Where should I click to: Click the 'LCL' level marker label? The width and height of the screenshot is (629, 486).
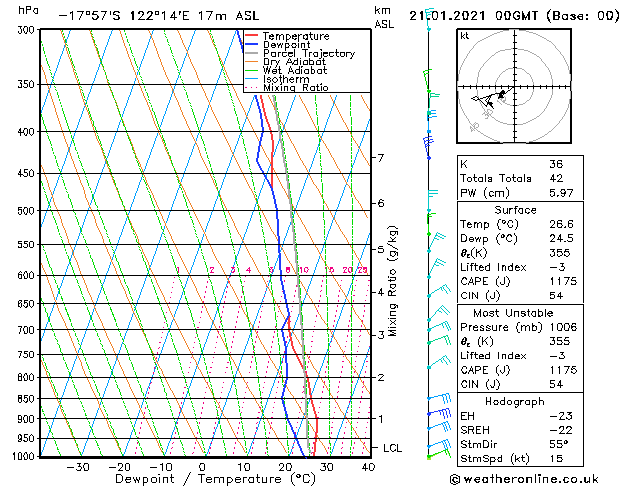click(x=392, y=448)
